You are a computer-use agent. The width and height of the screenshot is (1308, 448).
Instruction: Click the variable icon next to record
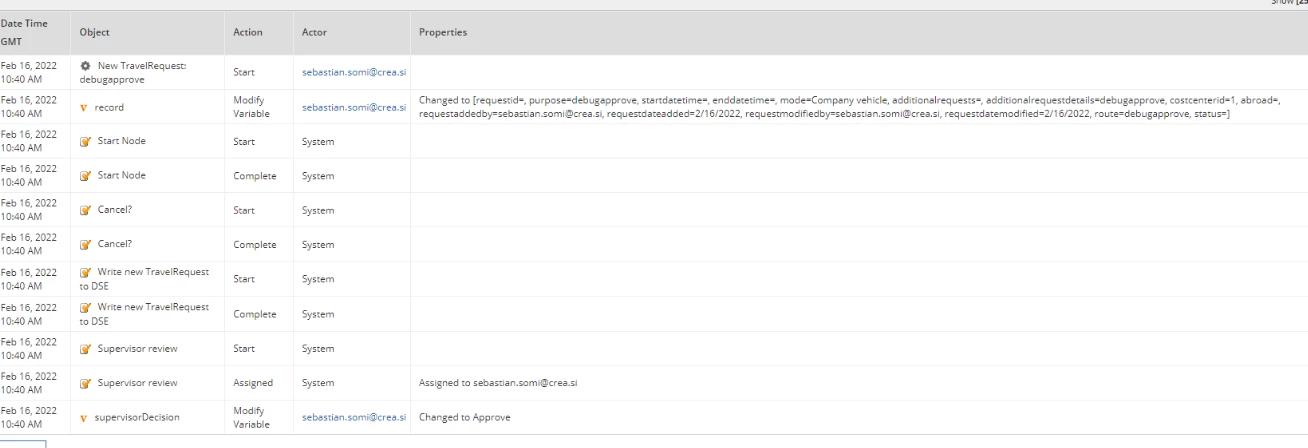tap(85, 107)
